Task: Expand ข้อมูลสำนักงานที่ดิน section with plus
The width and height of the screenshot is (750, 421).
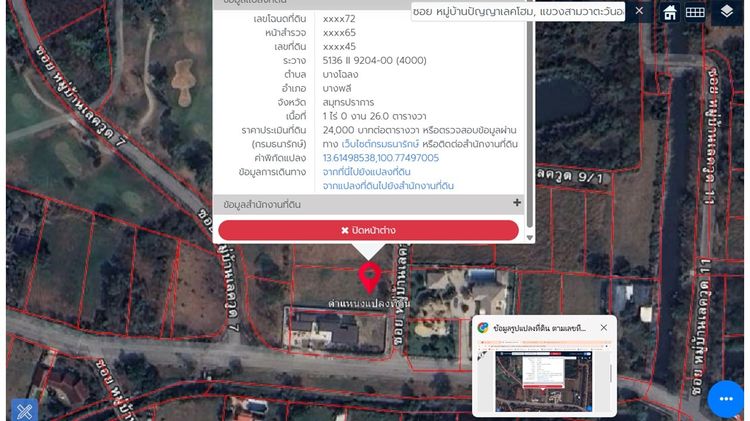Action: [517, 203]
